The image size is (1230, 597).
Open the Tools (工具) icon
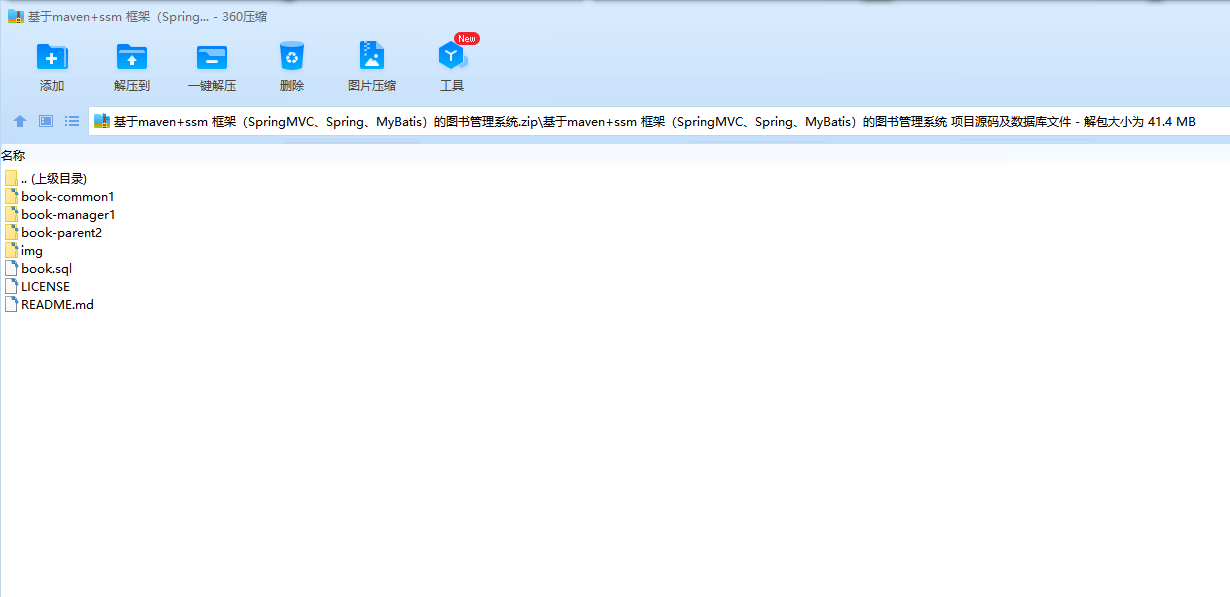pyautogui.click(x=452, y=56)
